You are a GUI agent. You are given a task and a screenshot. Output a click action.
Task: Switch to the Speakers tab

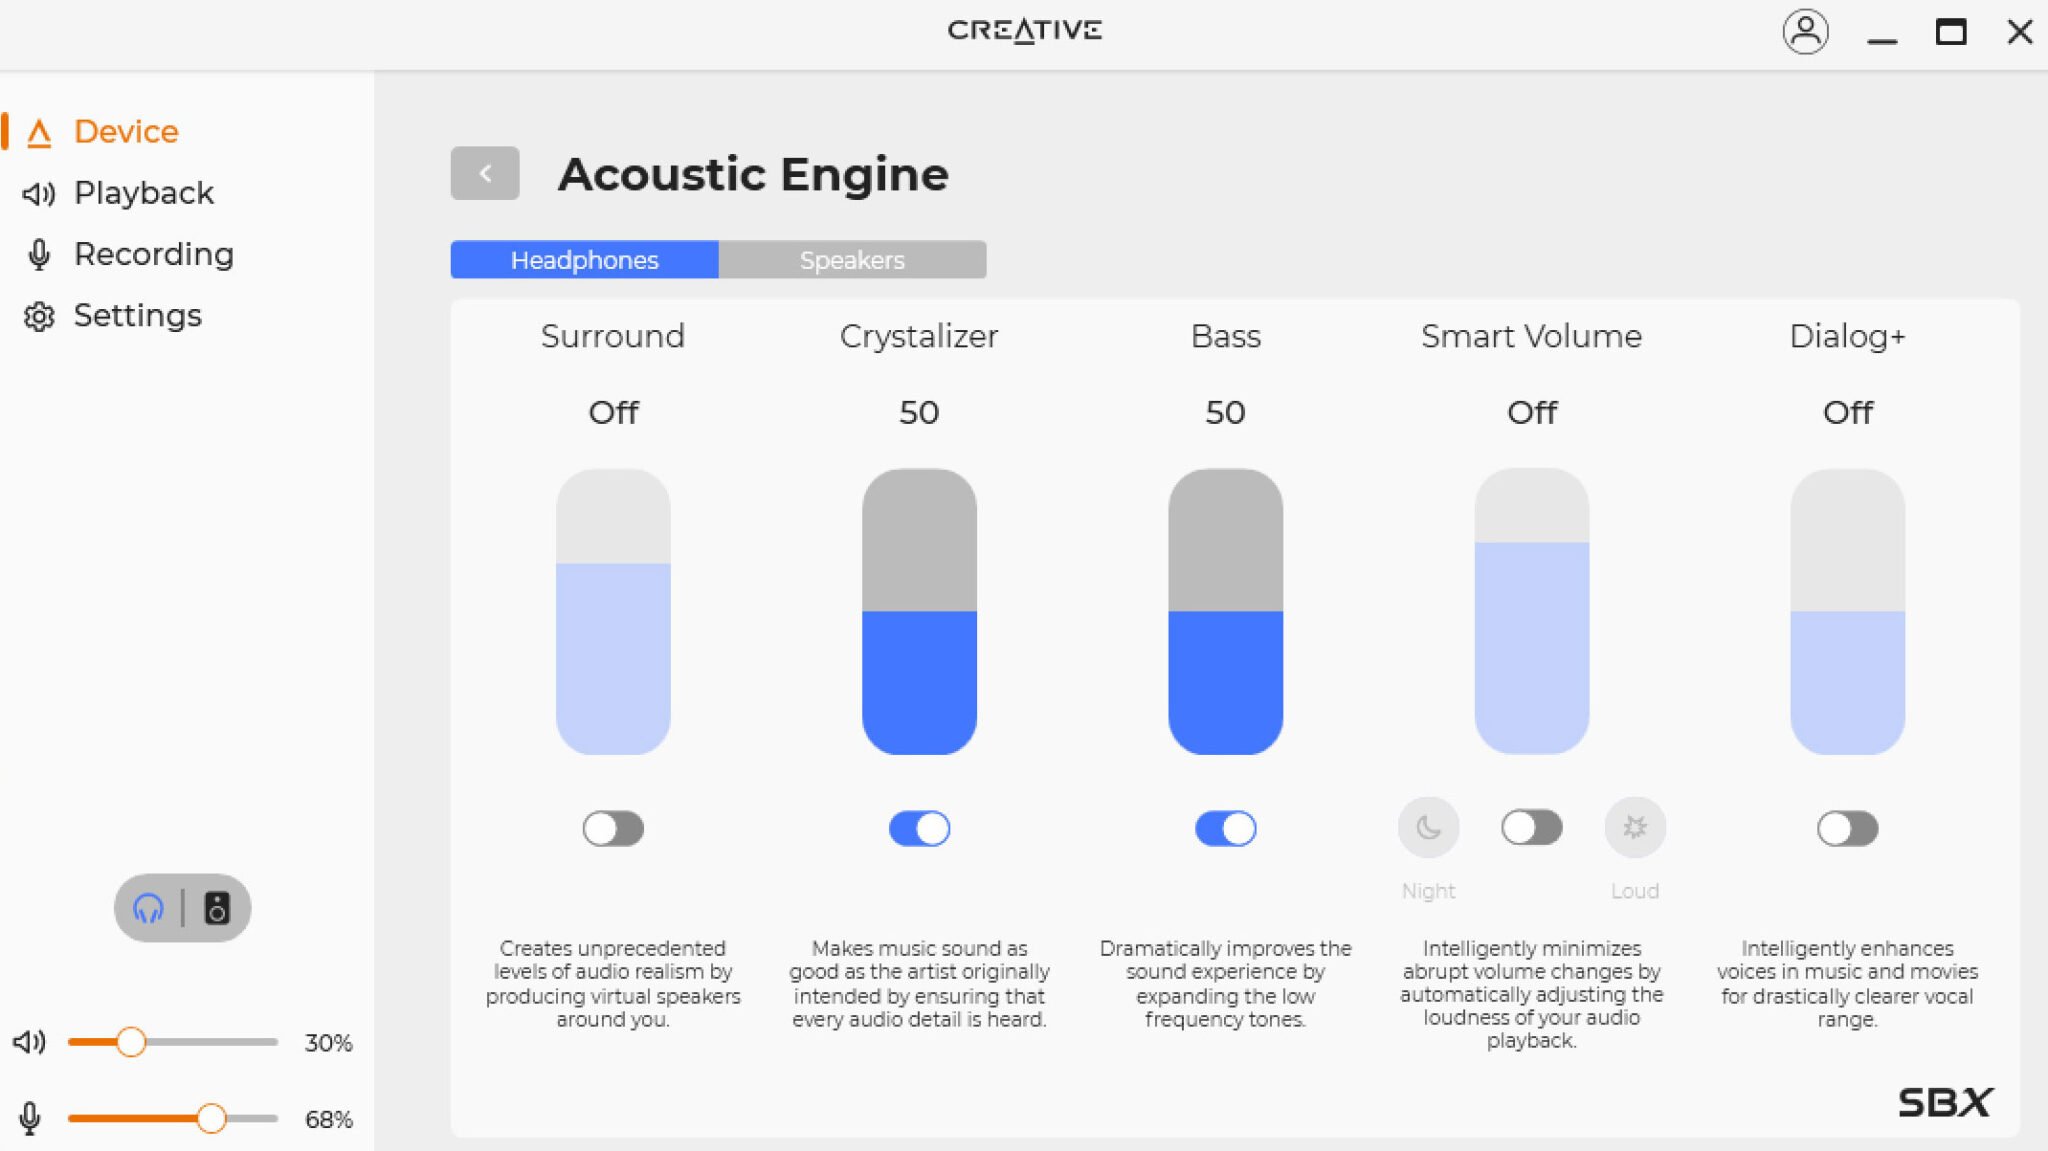(x=852, y=260)
